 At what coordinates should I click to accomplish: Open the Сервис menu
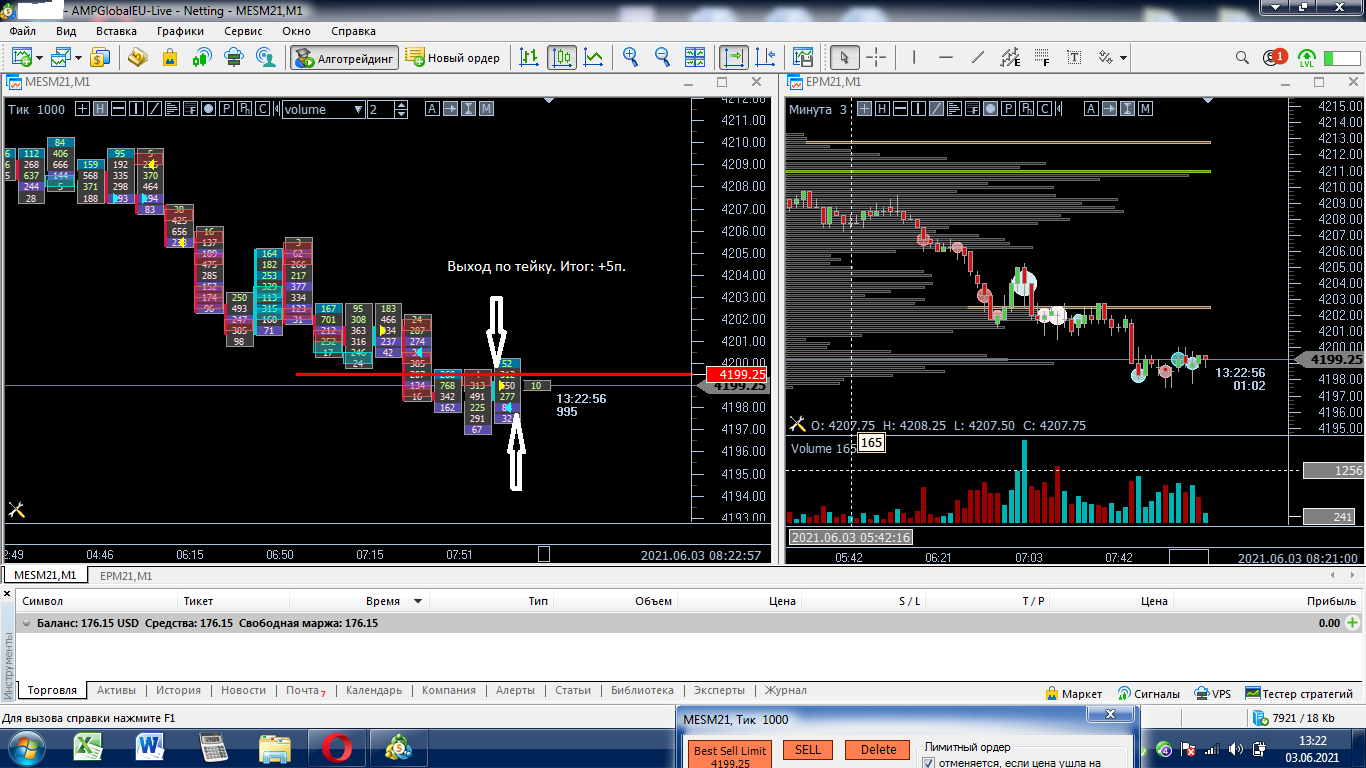(x=243, y=31)
